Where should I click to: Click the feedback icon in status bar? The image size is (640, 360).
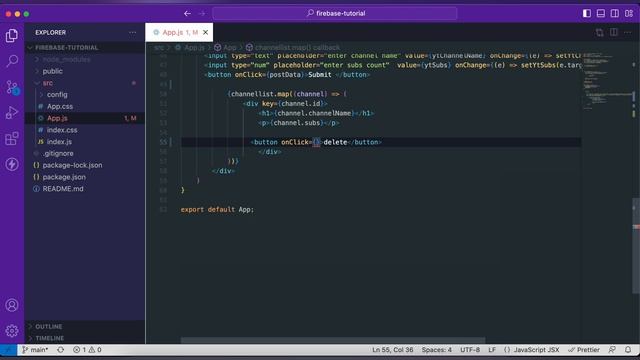[612, 350]
